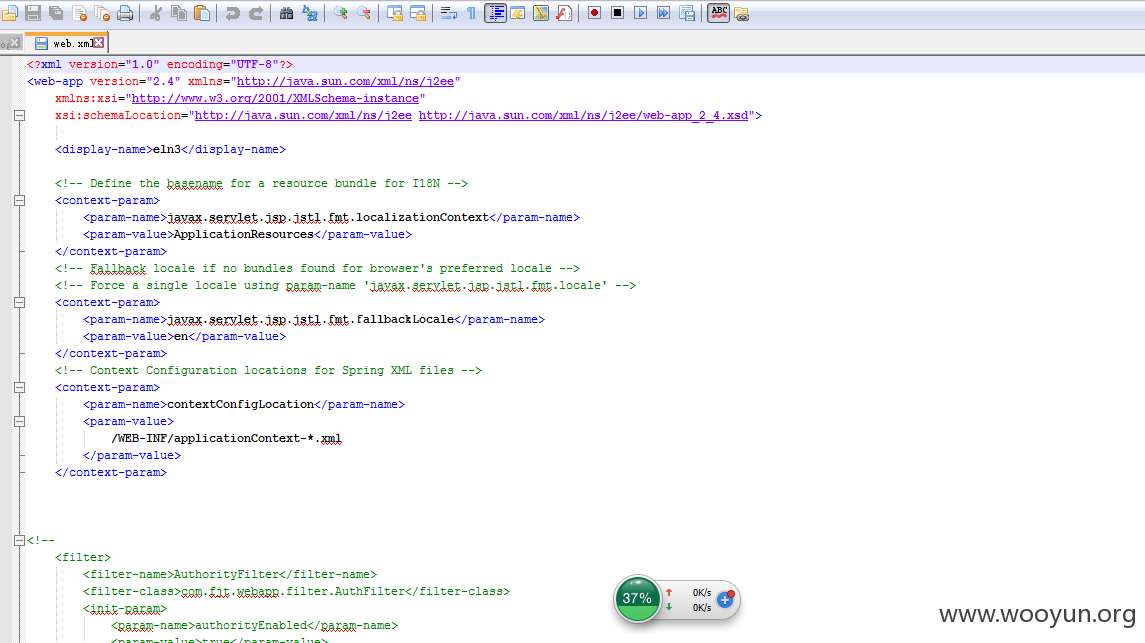The image size is (1145, 643).
Task: Open the Document Map panel
Action: point(541,13)
